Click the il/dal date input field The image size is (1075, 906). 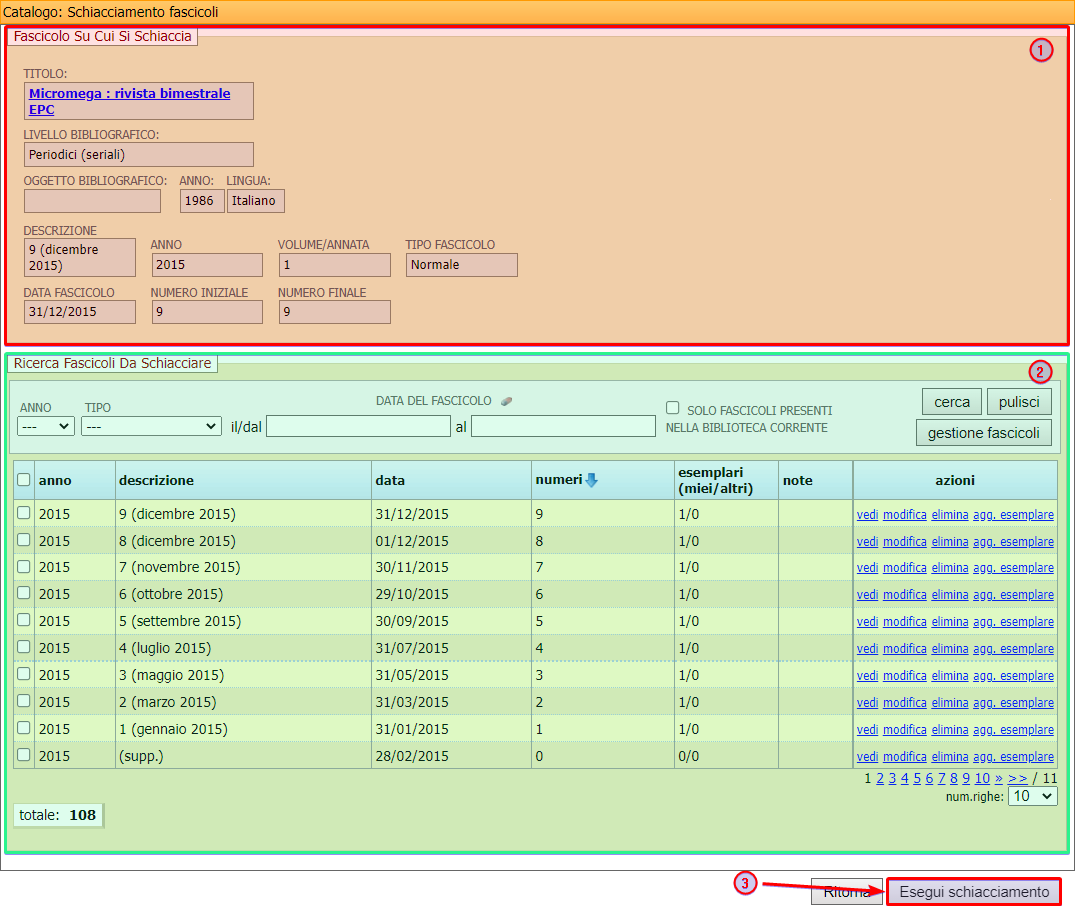point(358,427)
